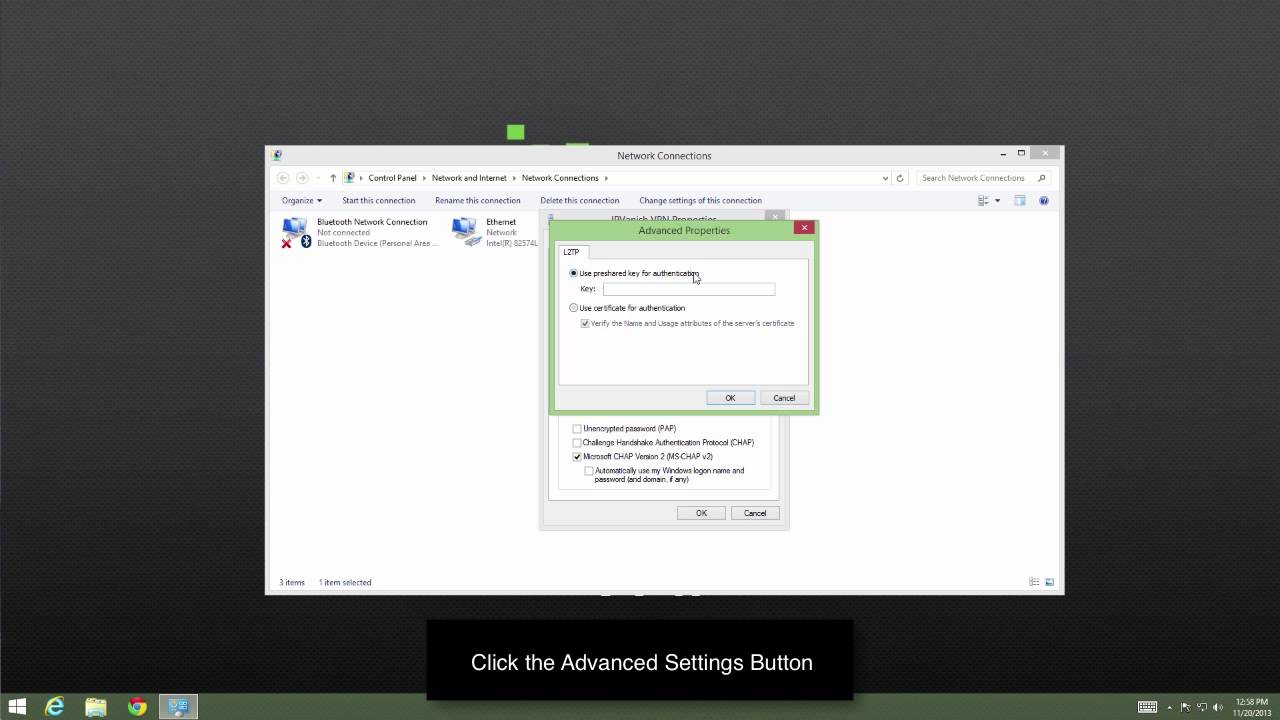The image size is (1280, 720).
Task: Show hidden tray icons arrow
Action: coord(1170,707)
